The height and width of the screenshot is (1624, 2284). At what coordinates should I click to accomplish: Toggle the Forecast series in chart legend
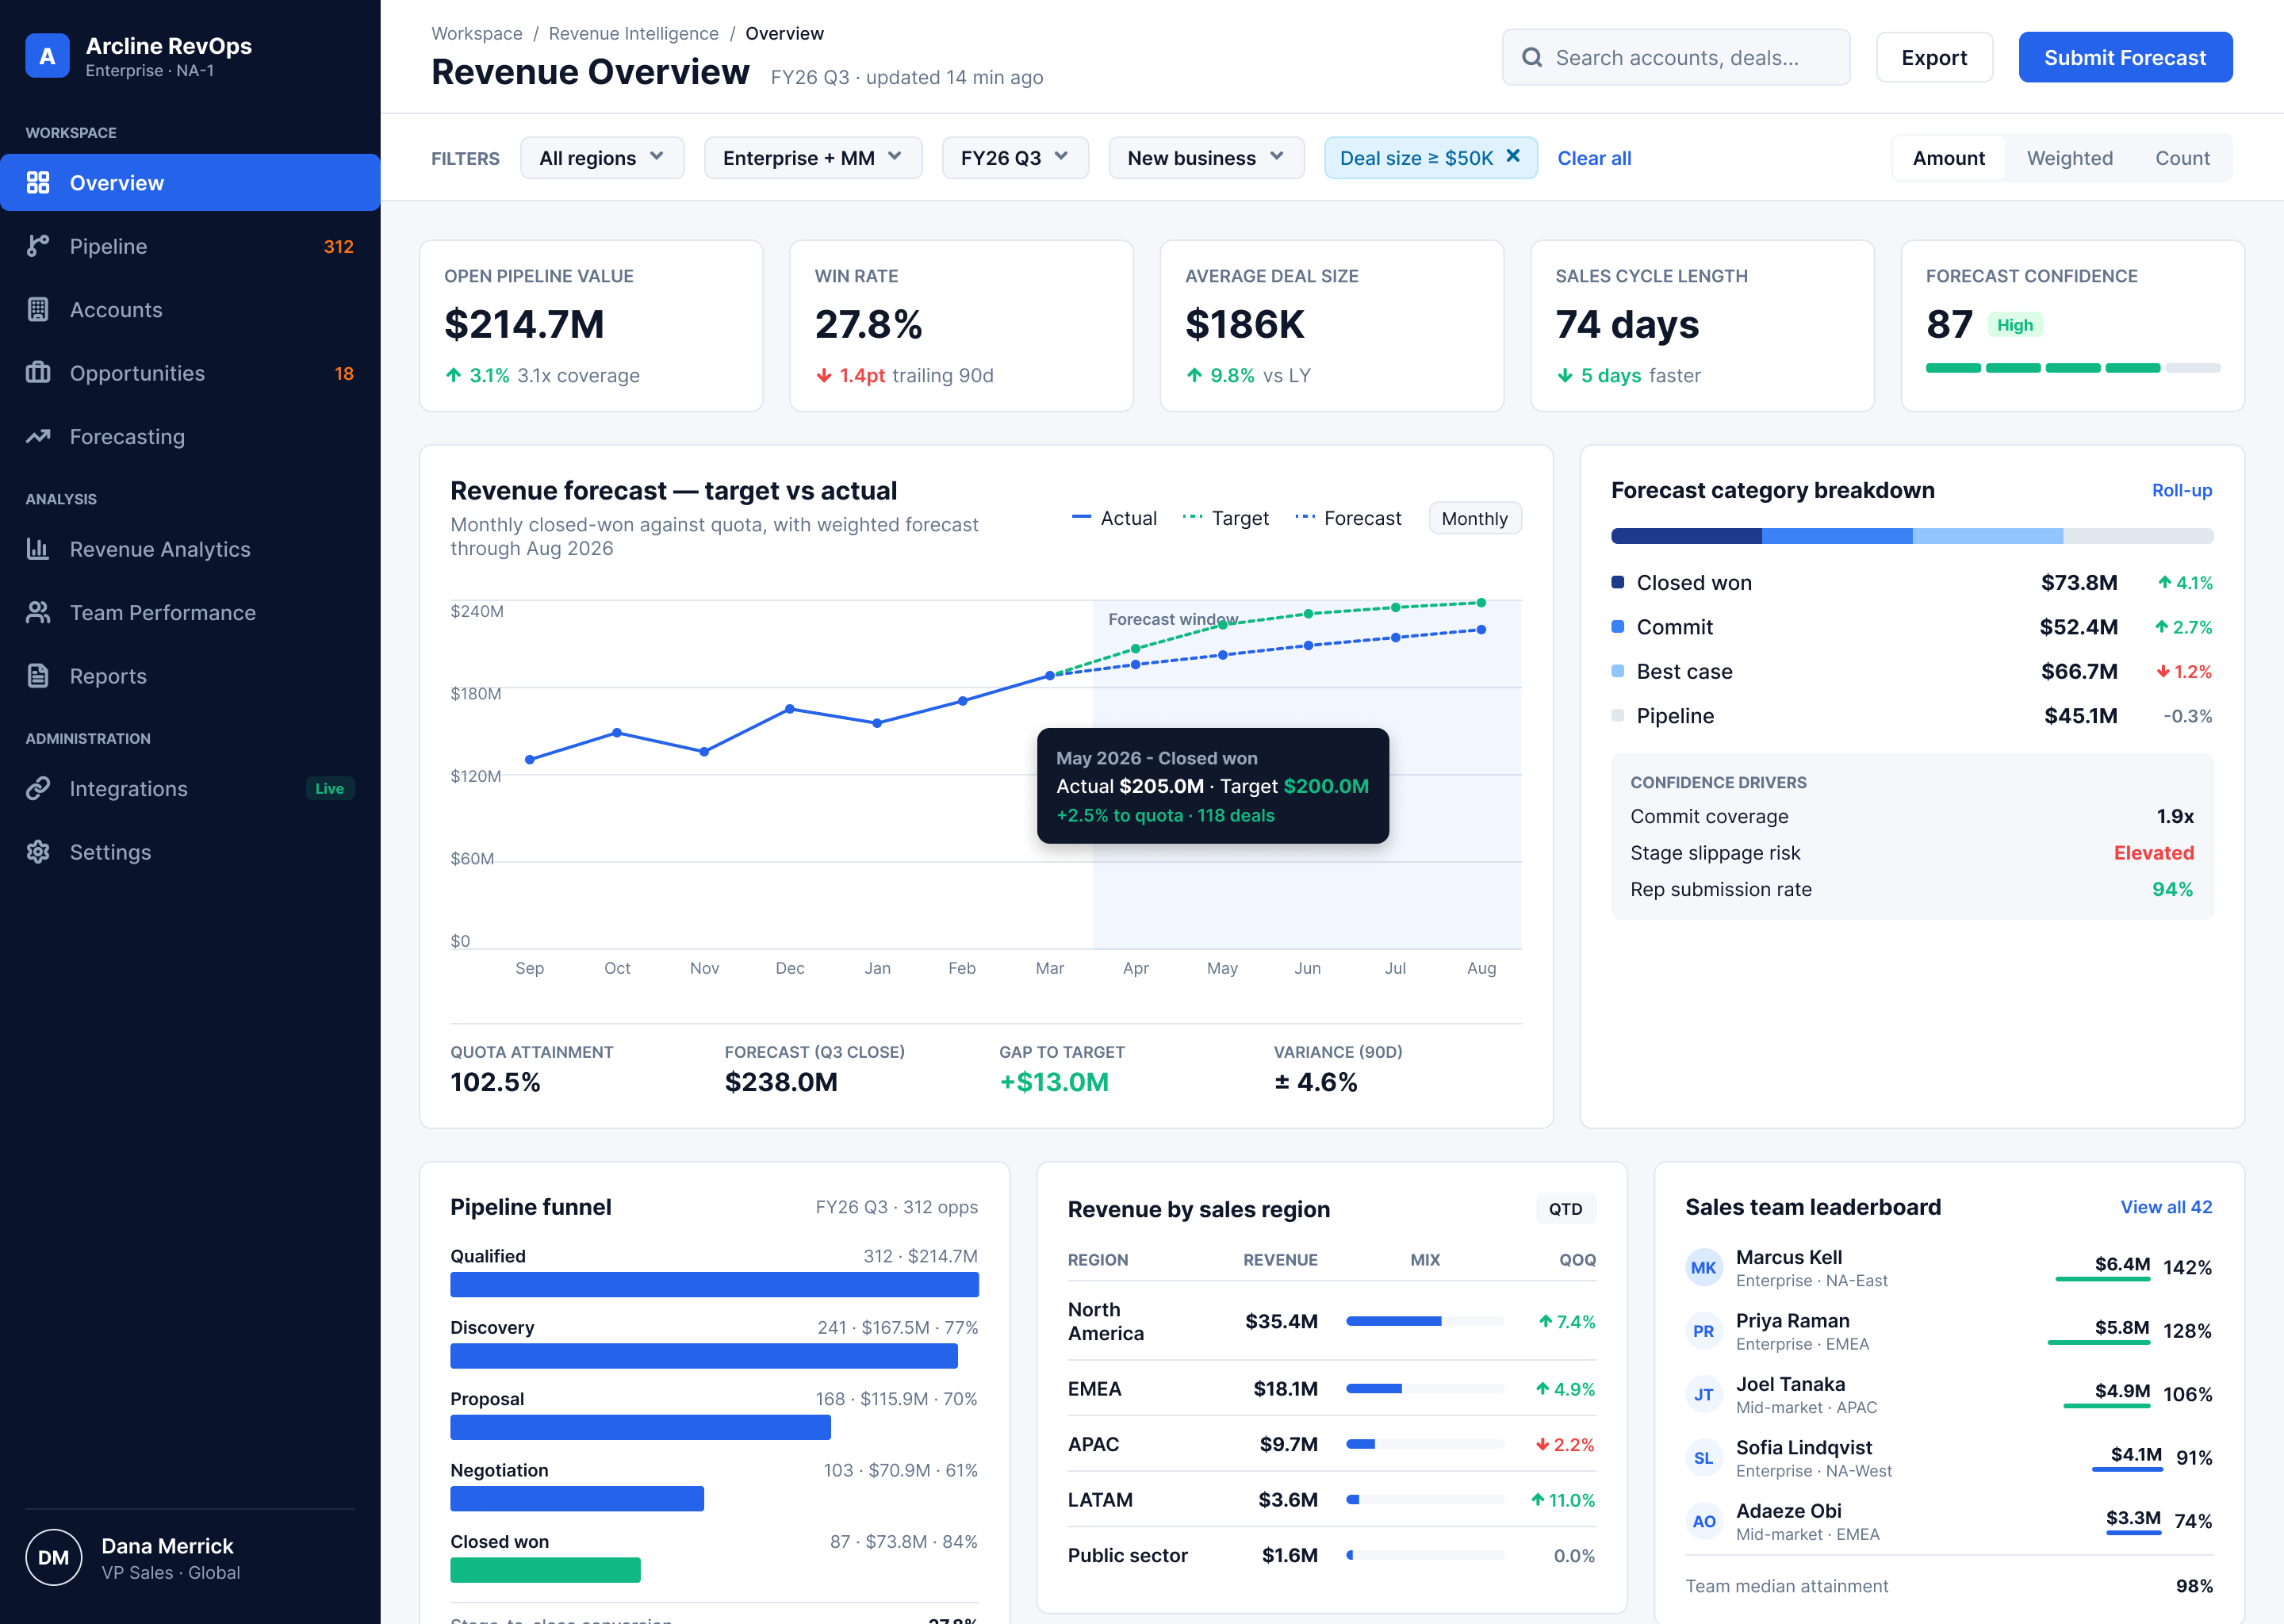[x=1348, y=518]
